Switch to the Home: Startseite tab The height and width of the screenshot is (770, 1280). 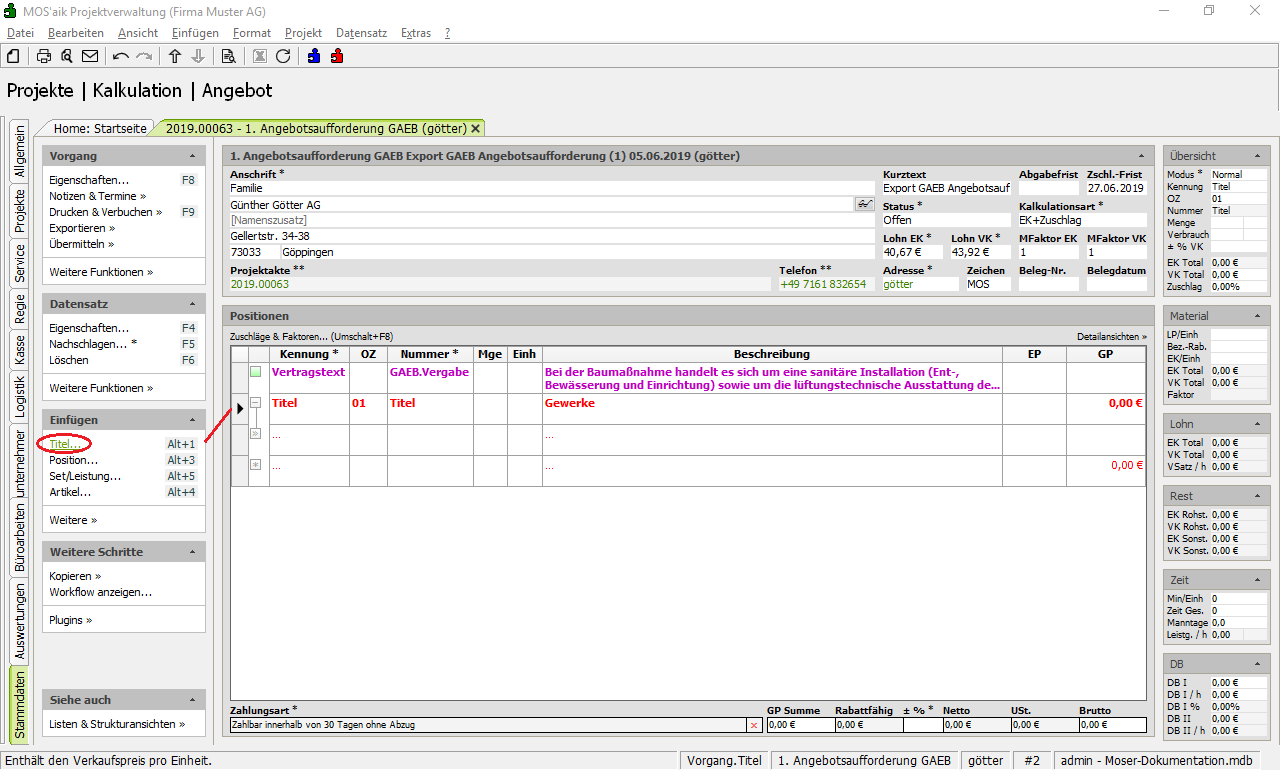click(x=100, y=128)
